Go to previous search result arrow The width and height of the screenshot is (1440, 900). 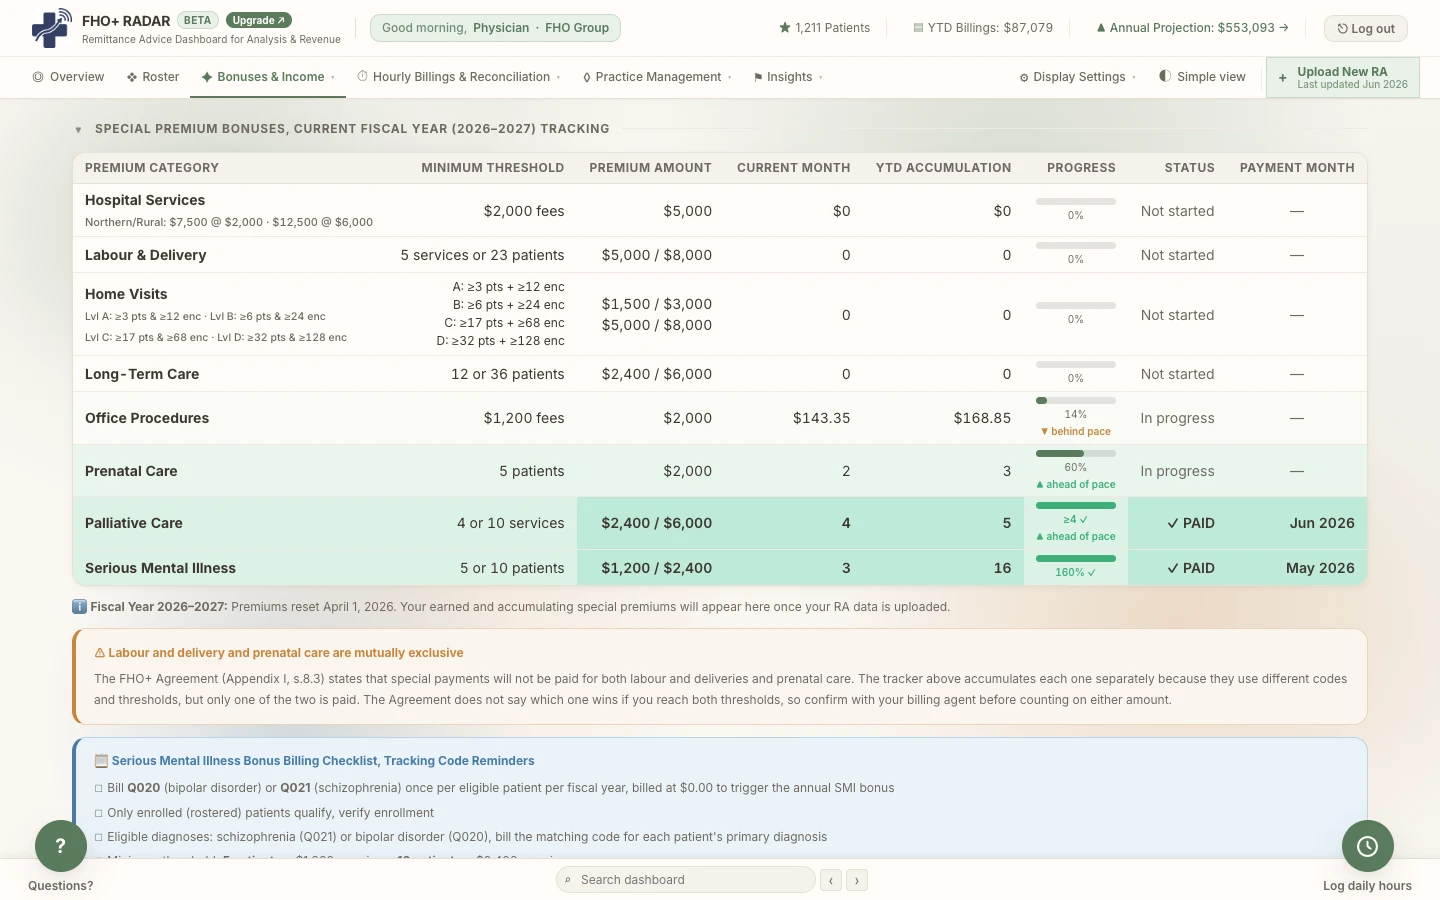pyautogui.click(x=831, y=880)
